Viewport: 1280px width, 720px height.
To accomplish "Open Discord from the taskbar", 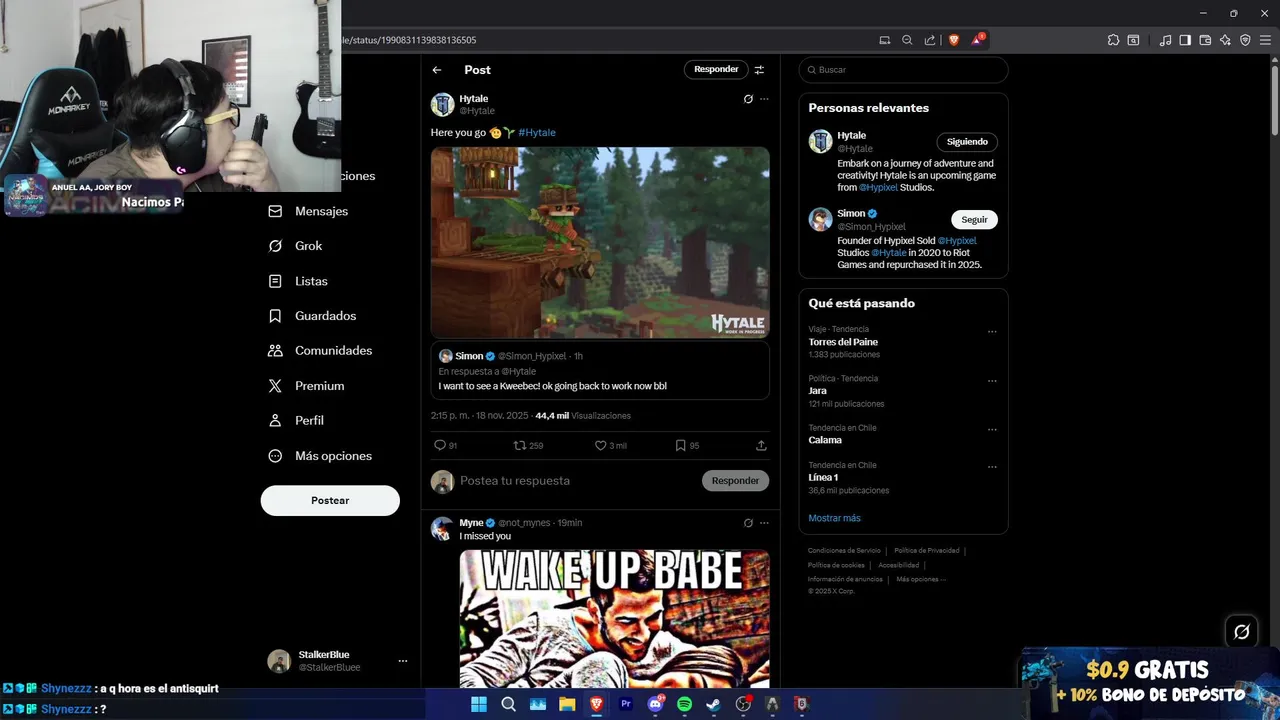I will coord(655,704).
